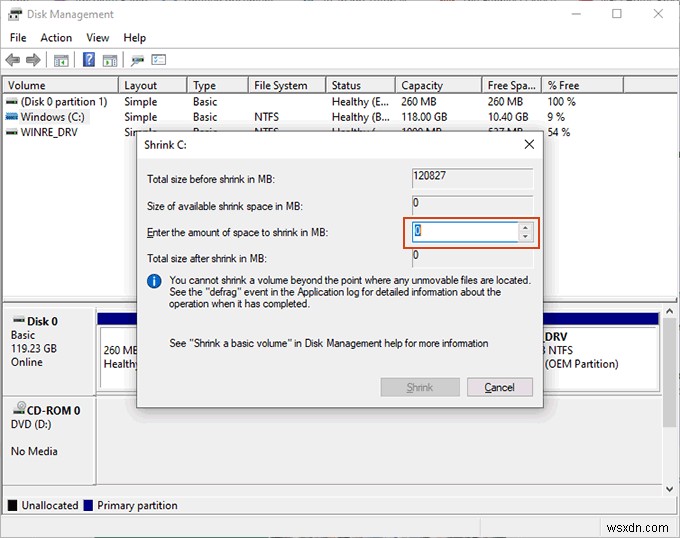Click the Windows (C:) volume icon
Viewport: 680px width, 538px height.
click(12, 117)
